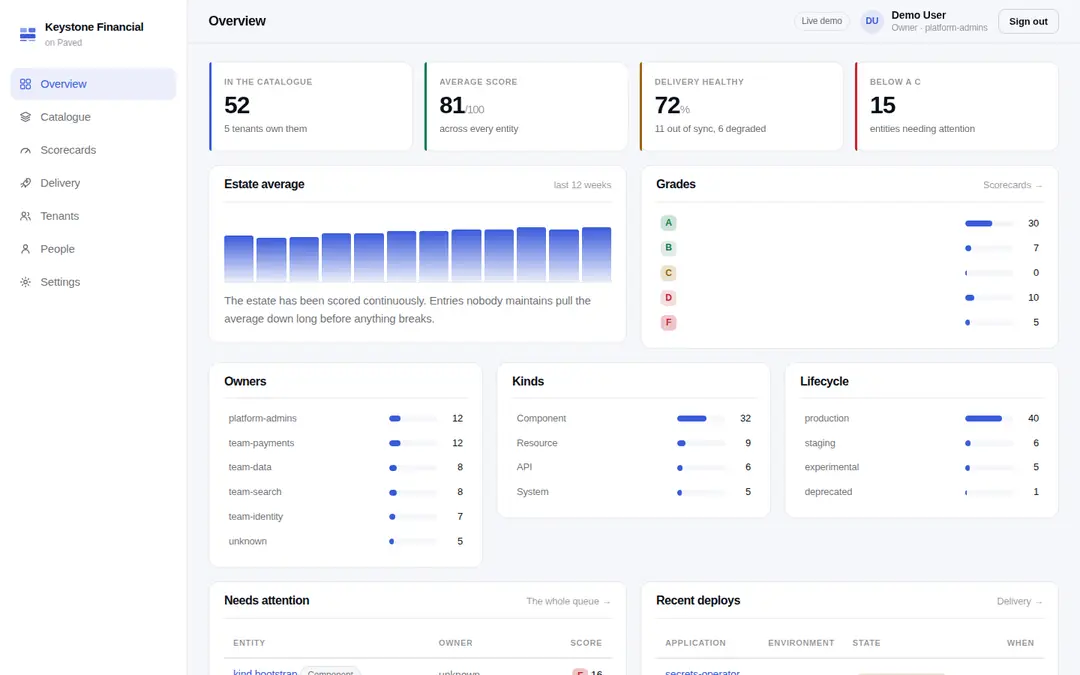The height and width of the screenshot is (675, 1080).
Task: Click the Resource row under Kinds
Action: tap(634, 444)
